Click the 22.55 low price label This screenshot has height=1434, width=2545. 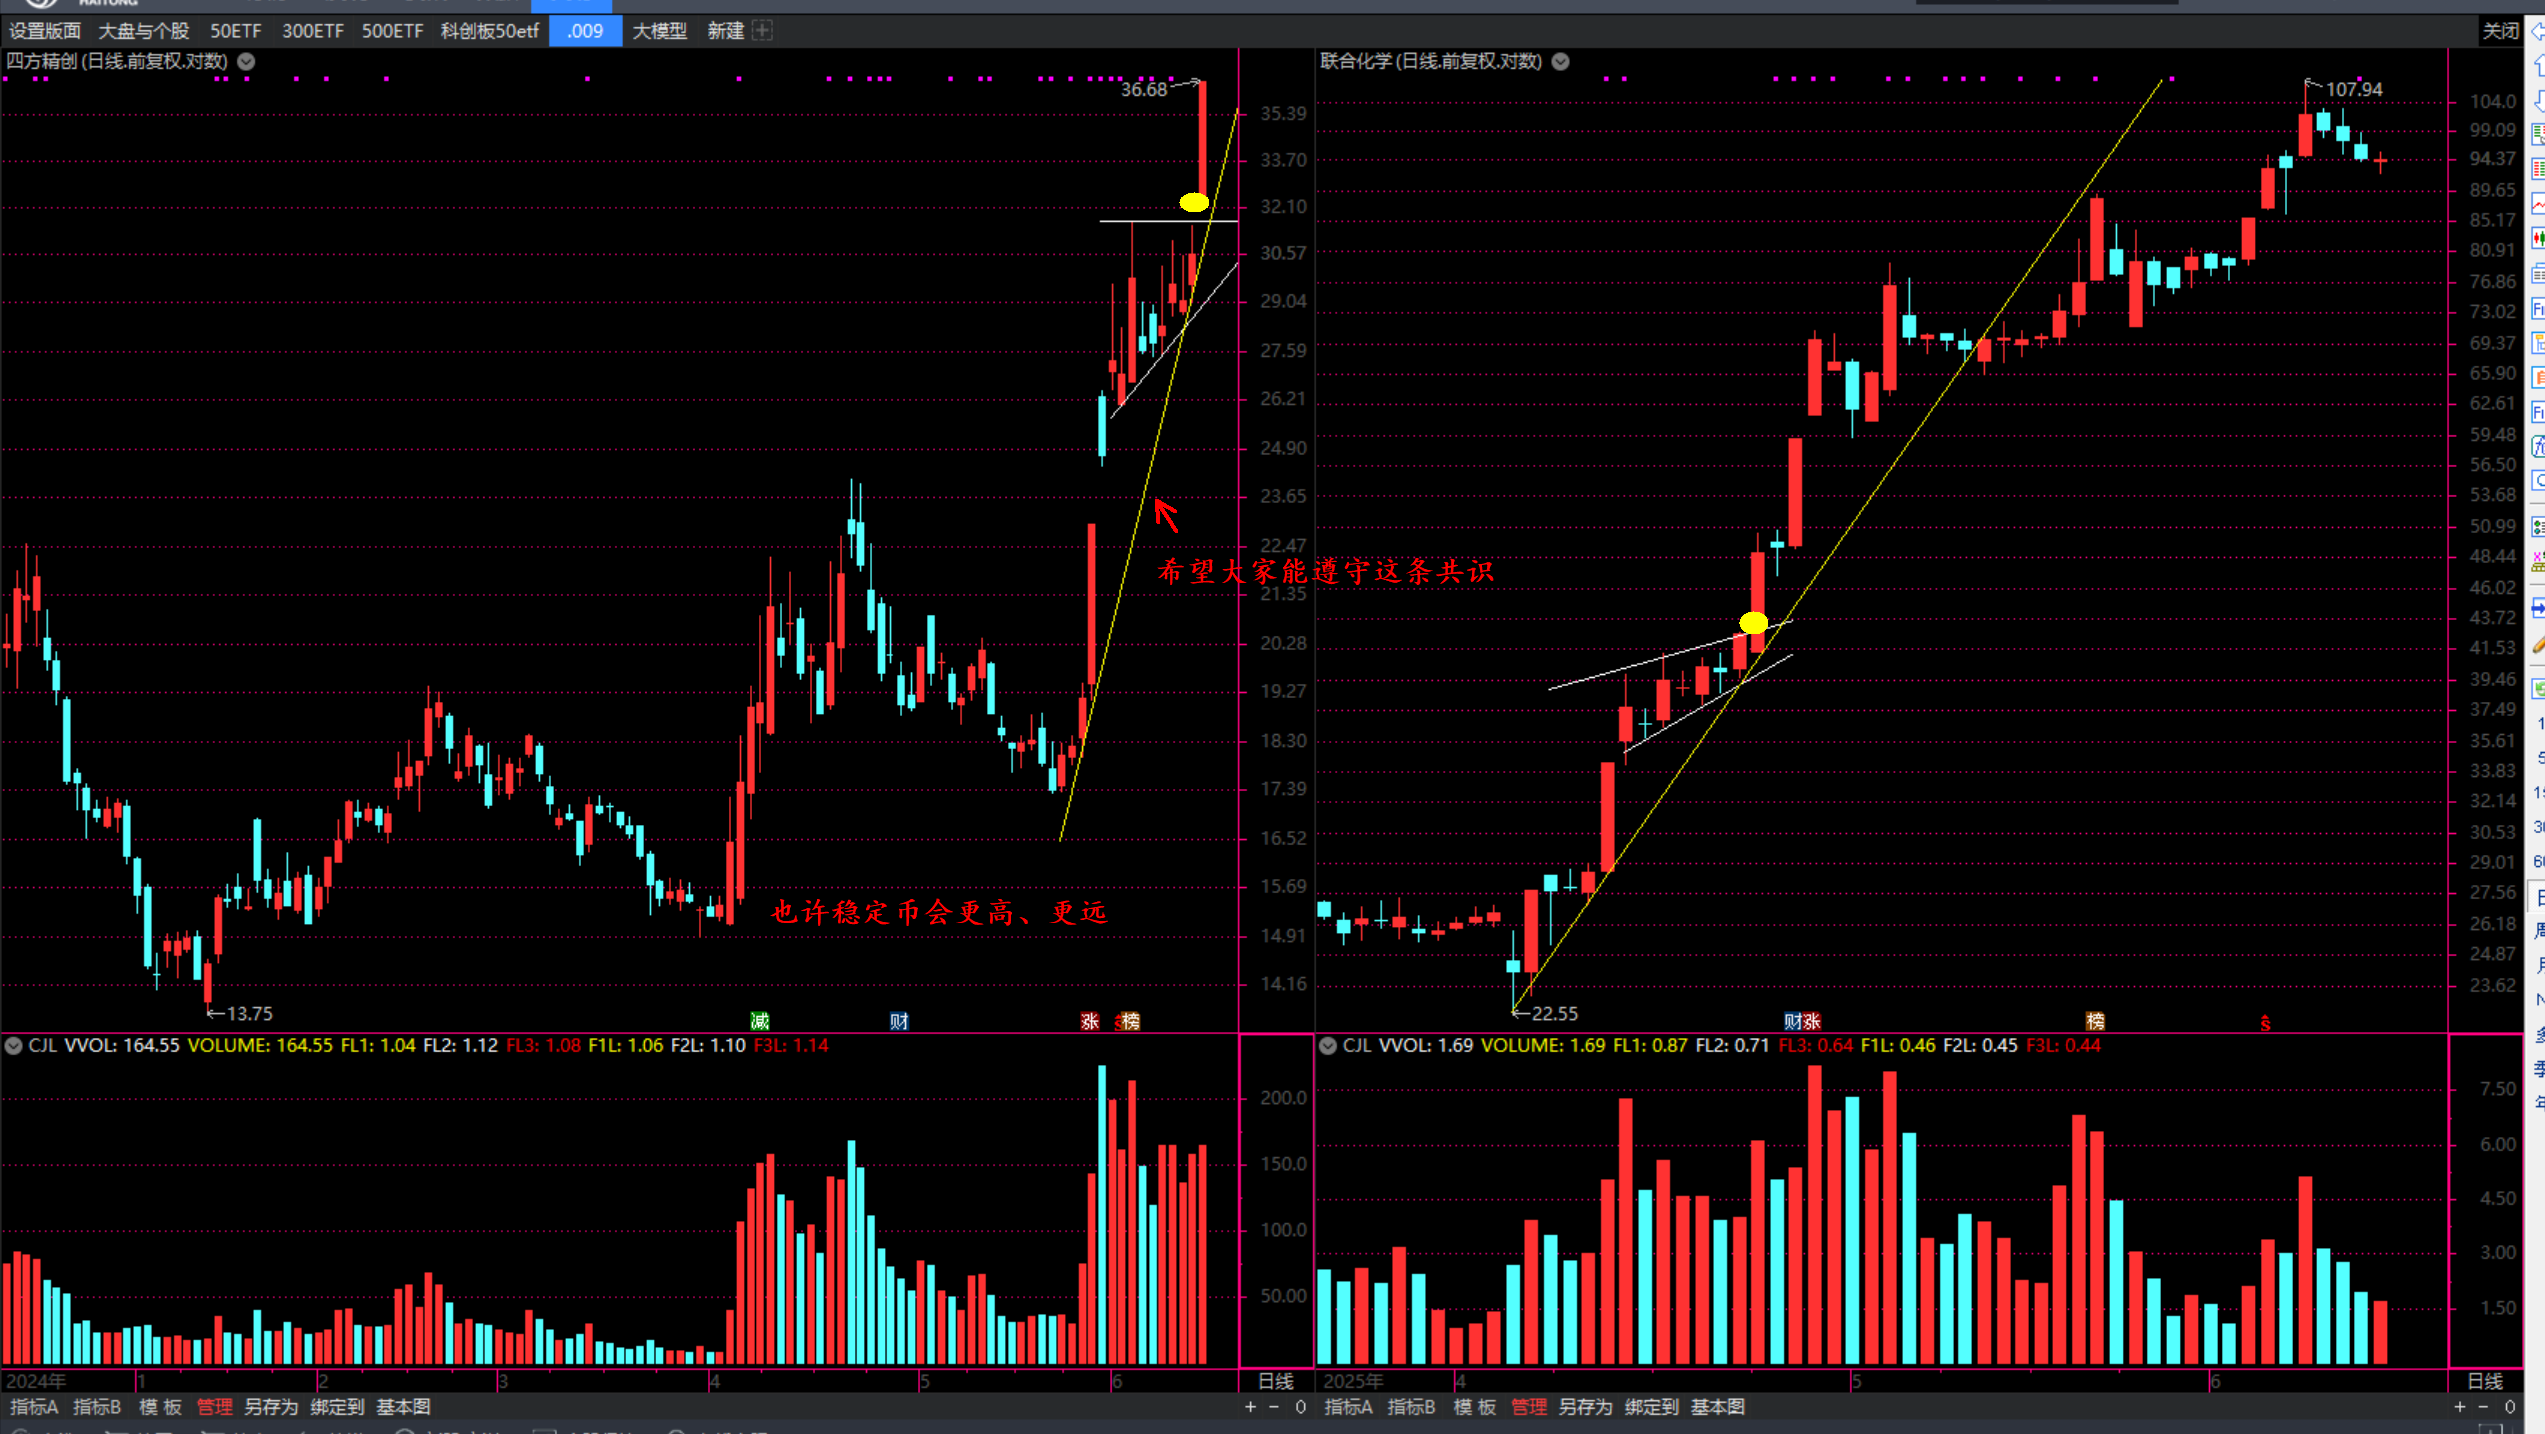1555,1013
